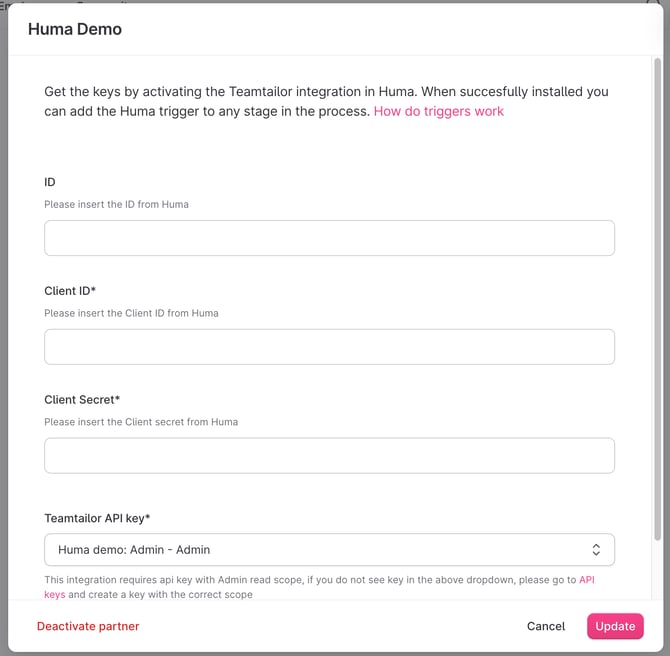Click into the Client Secret field
670x656 pixels.
[329, 456]
